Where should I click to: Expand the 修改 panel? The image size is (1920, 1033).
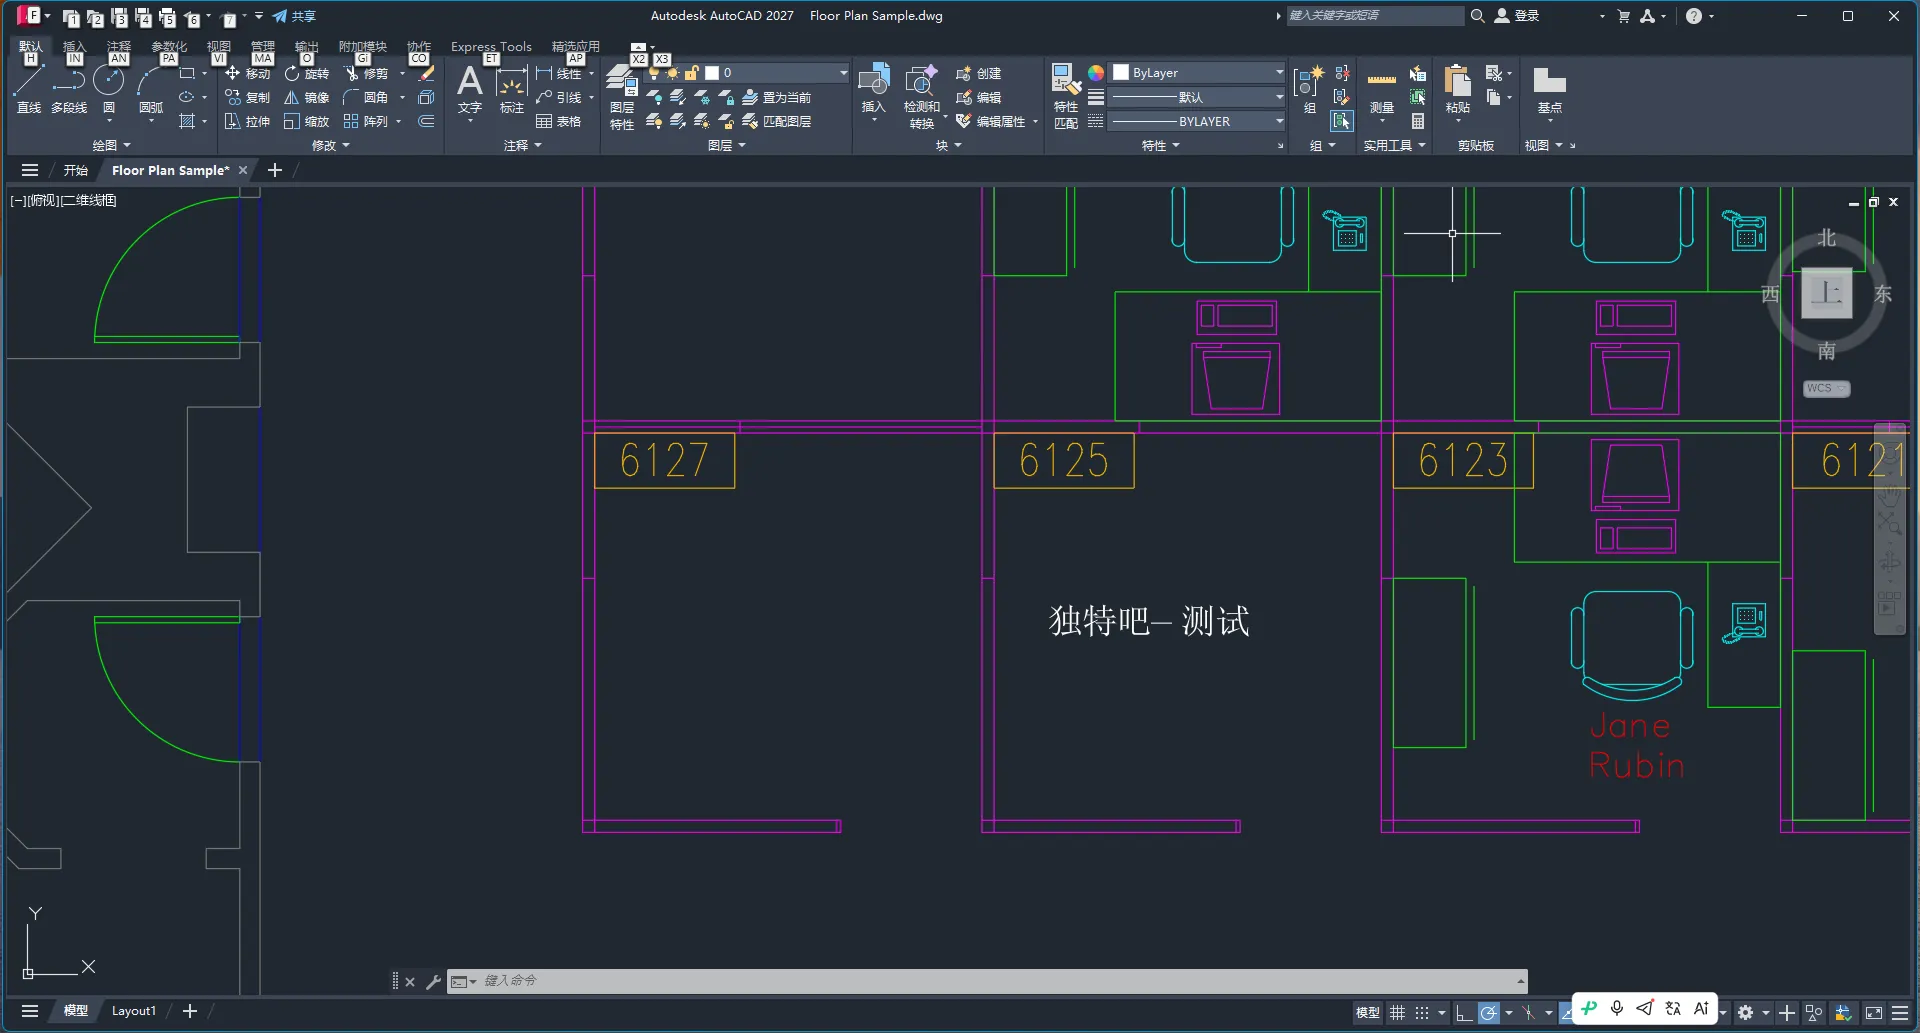click(331, 145)
